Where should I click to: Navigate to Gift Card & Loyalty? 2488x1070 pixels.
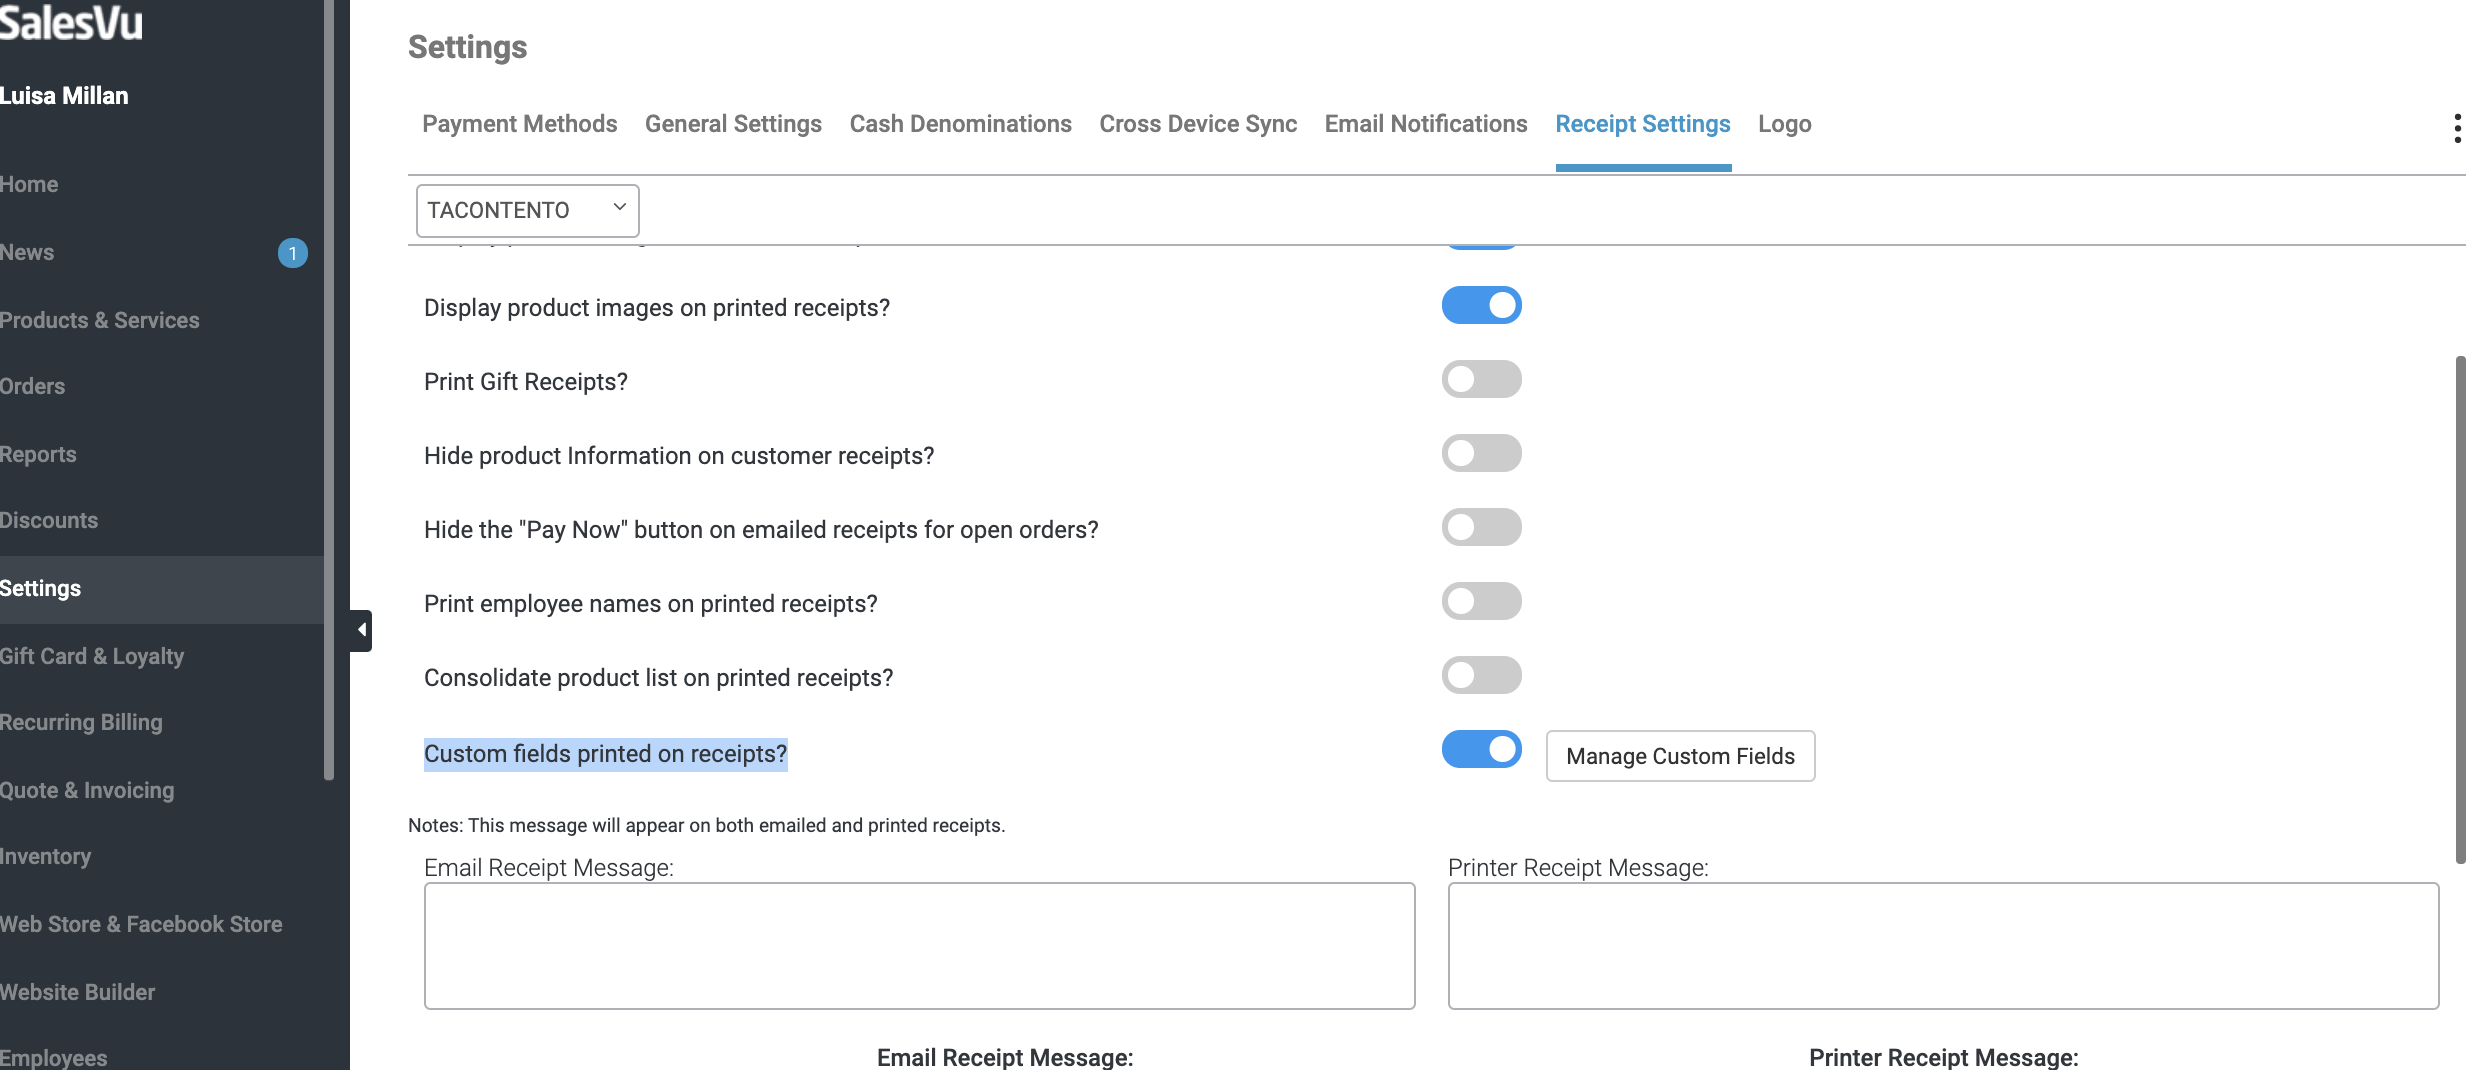pyautogui.click(x=92, y=656)
